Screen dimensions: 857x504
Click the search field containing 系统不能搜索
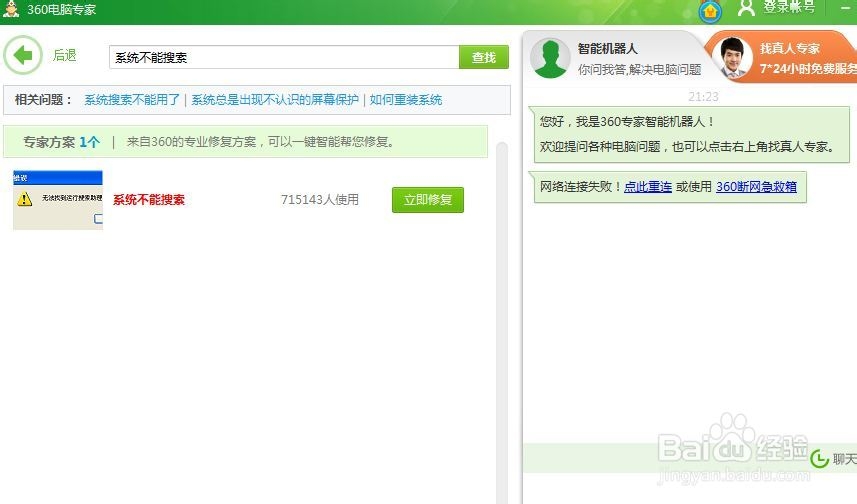coord(284,57)
